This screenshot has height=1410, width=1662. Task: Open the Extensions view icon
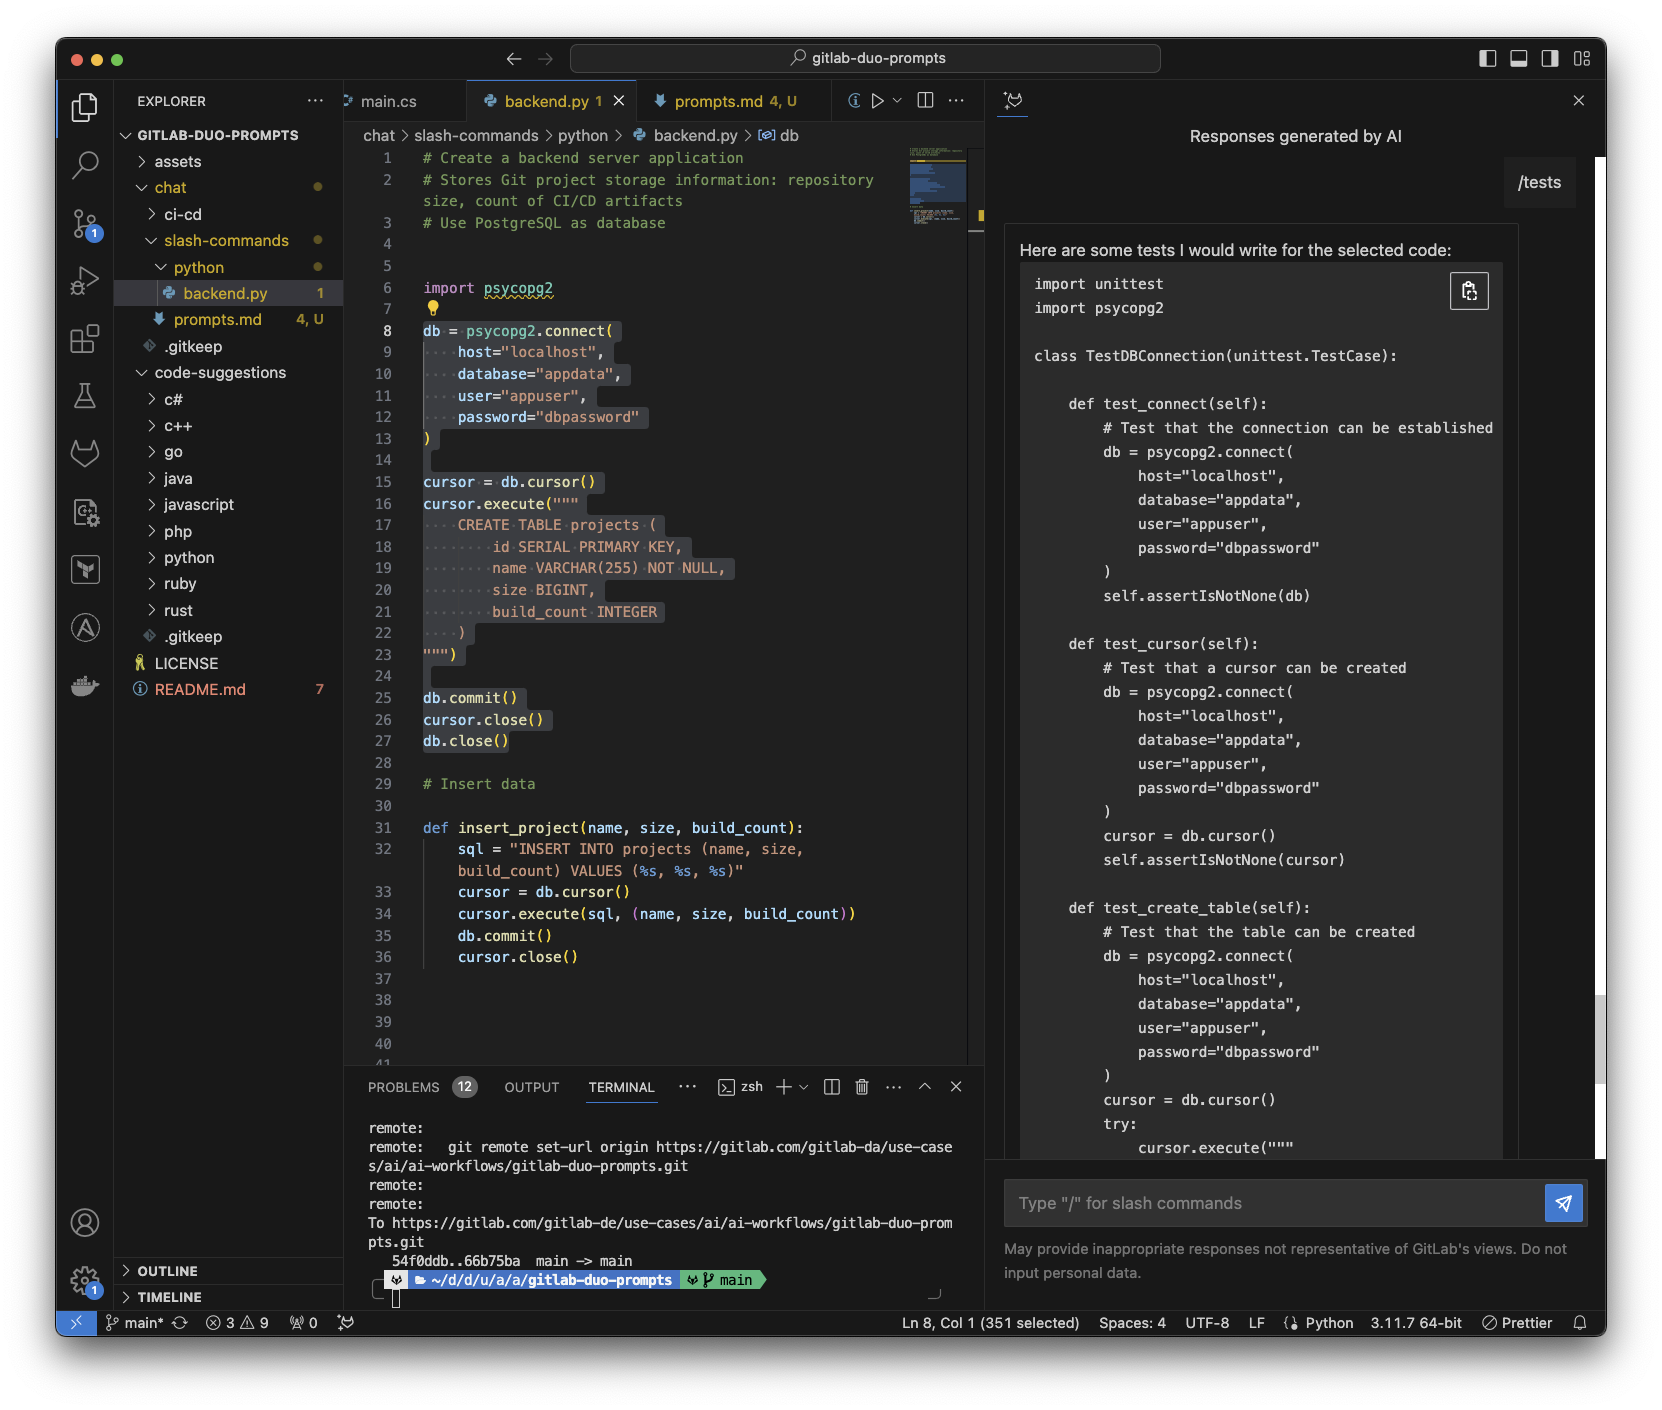pos(85,339)
